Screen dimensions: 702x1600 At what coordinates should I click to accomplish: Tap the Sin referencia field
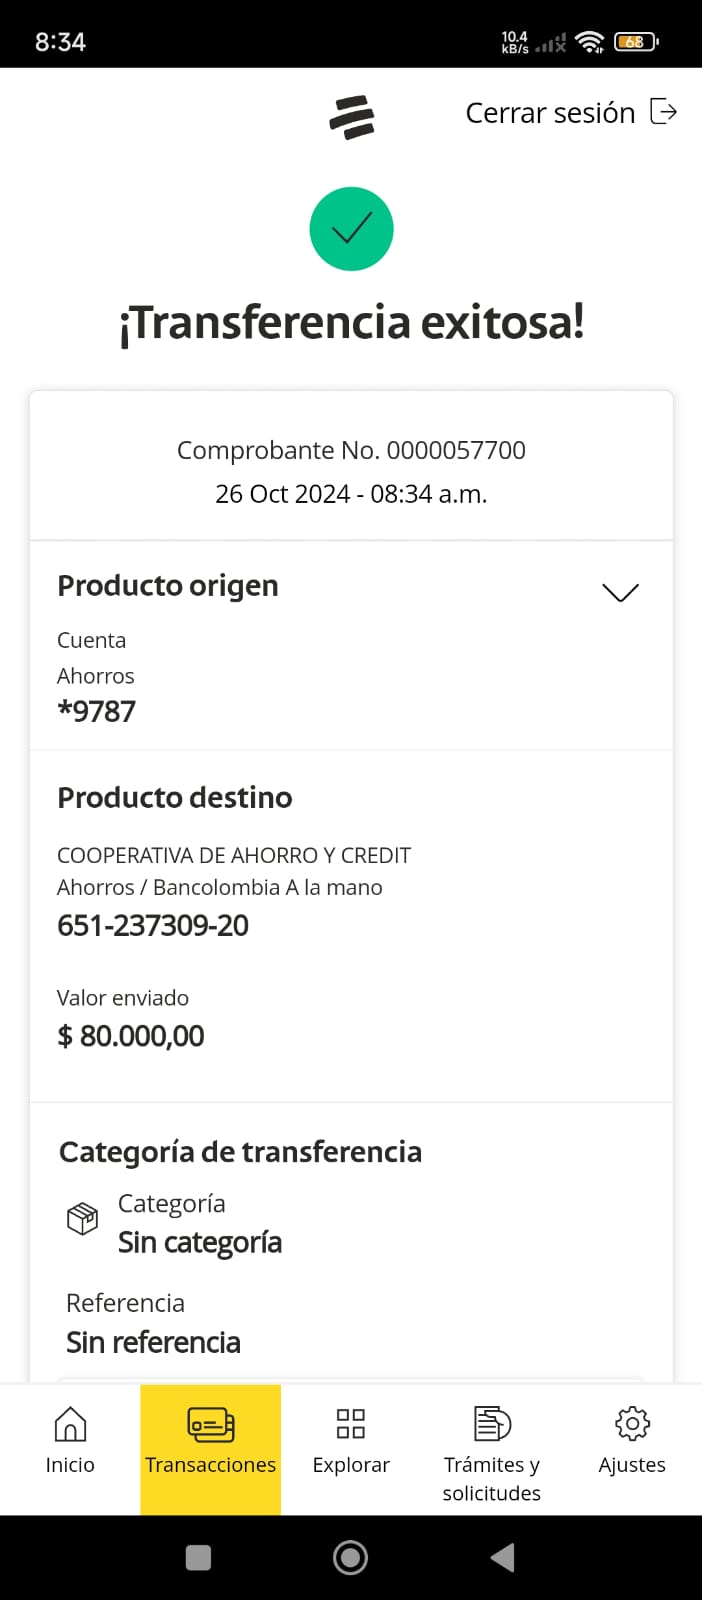pyautogui.click(x=153, y=1342)
